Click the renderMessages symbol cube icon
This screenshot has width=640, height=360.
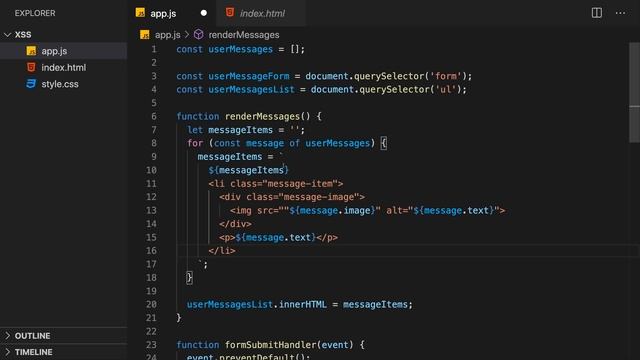pos(199,34)
